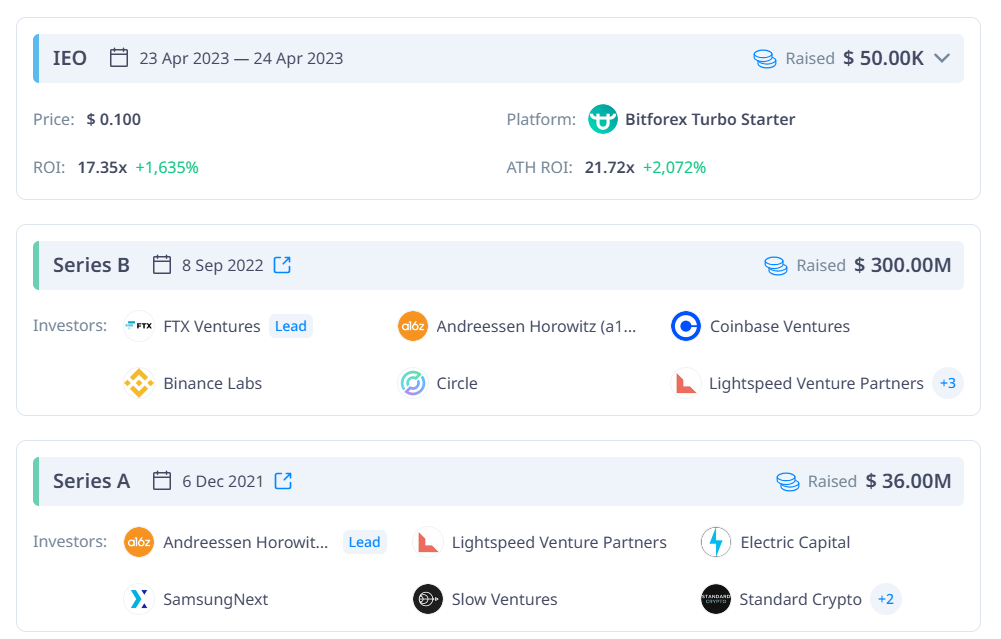Open the Slow Ventures investor link

point(504,599)
